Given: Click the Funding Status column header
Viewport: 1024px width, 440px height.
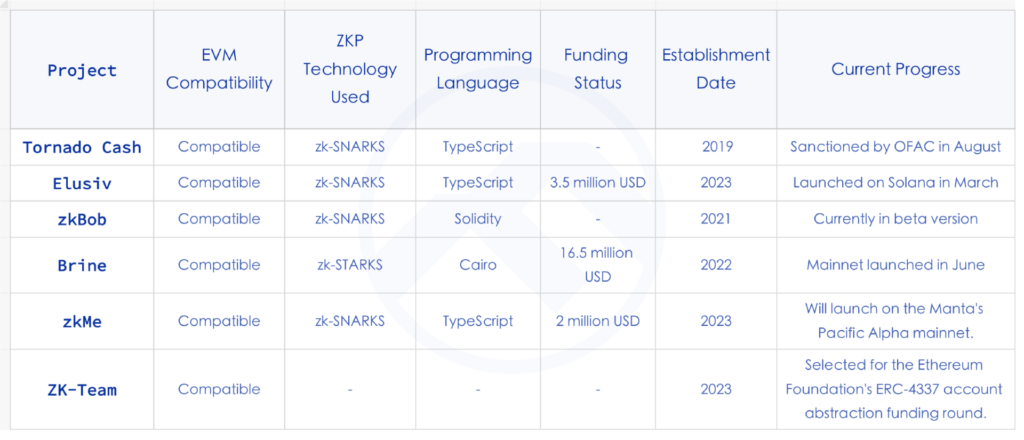Looking at the screenshot, I should click(598, 70).
